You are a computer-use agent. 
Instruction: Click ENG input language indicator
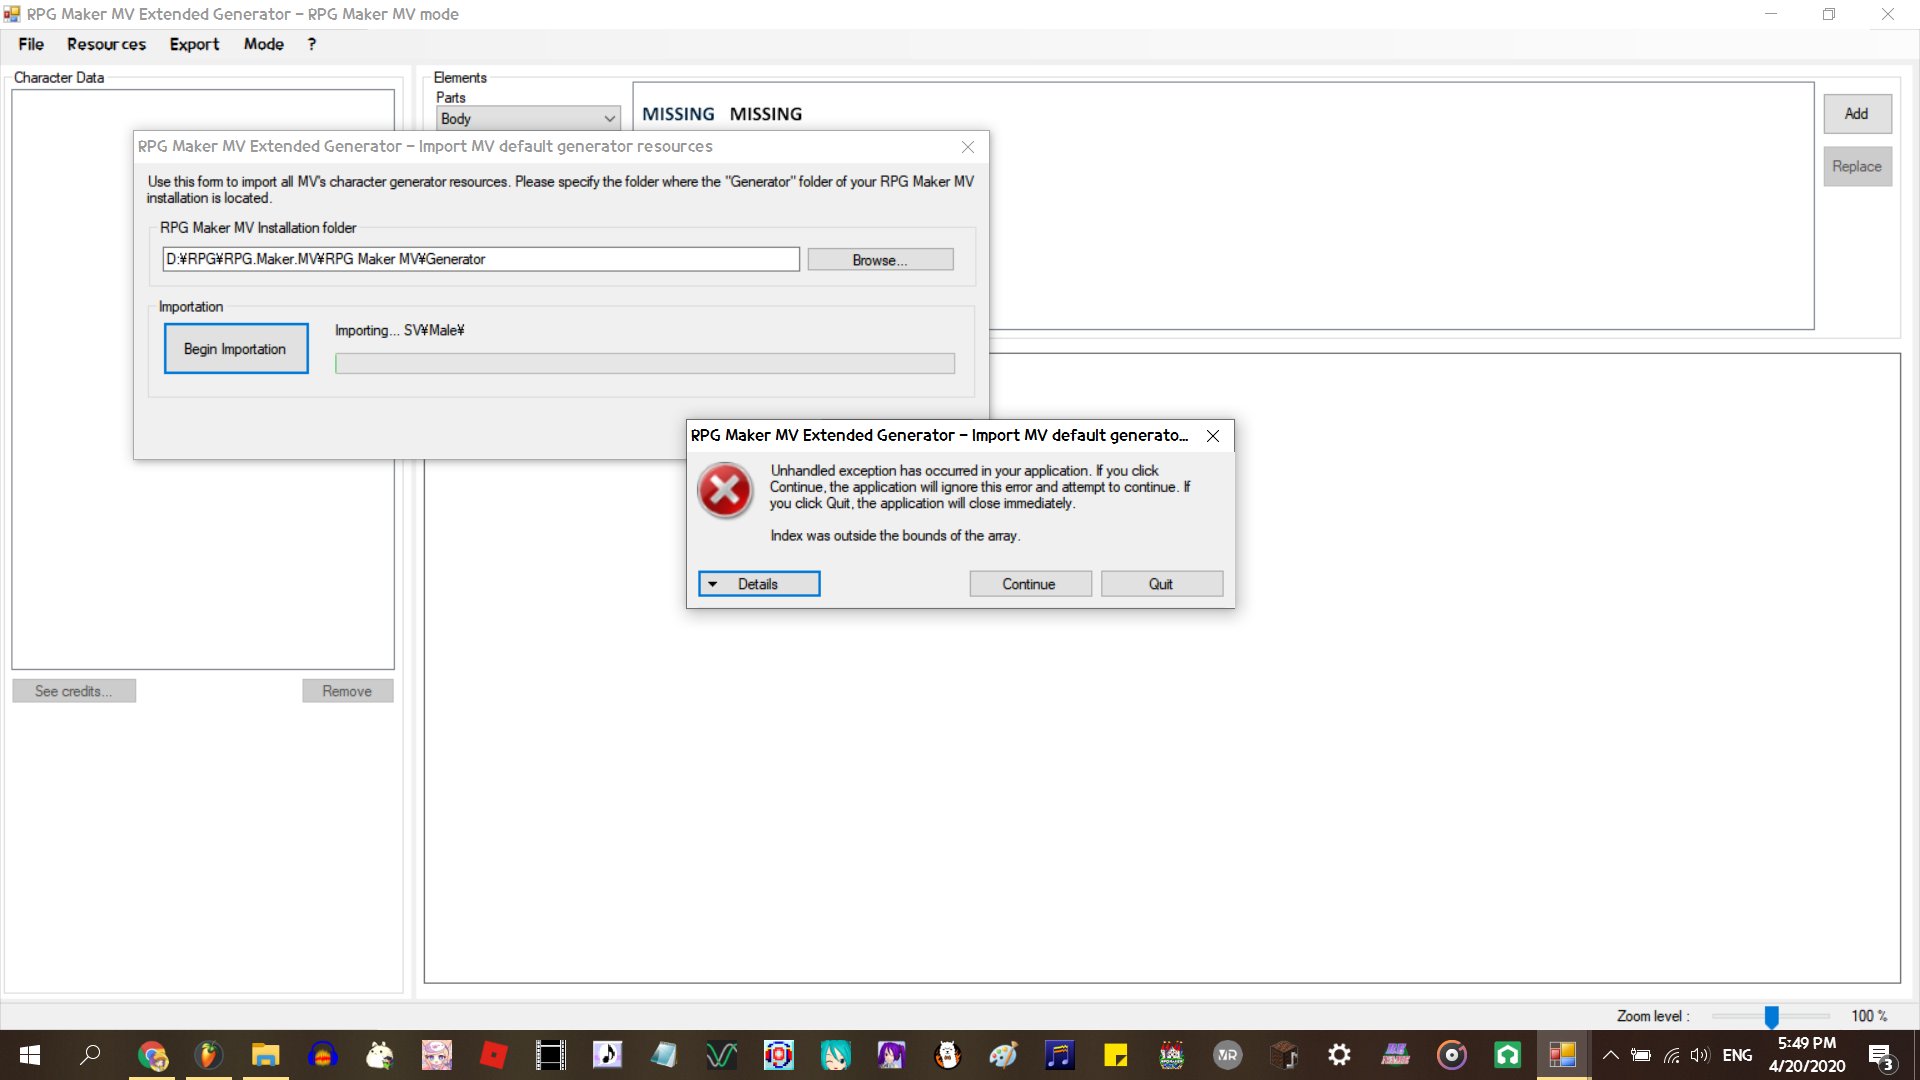[1737, 1055]
